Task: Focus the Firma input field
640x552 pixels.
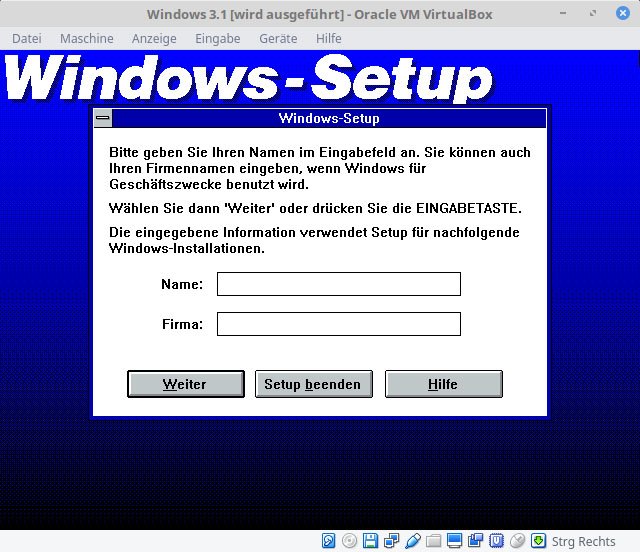Action: pos(339,324)
